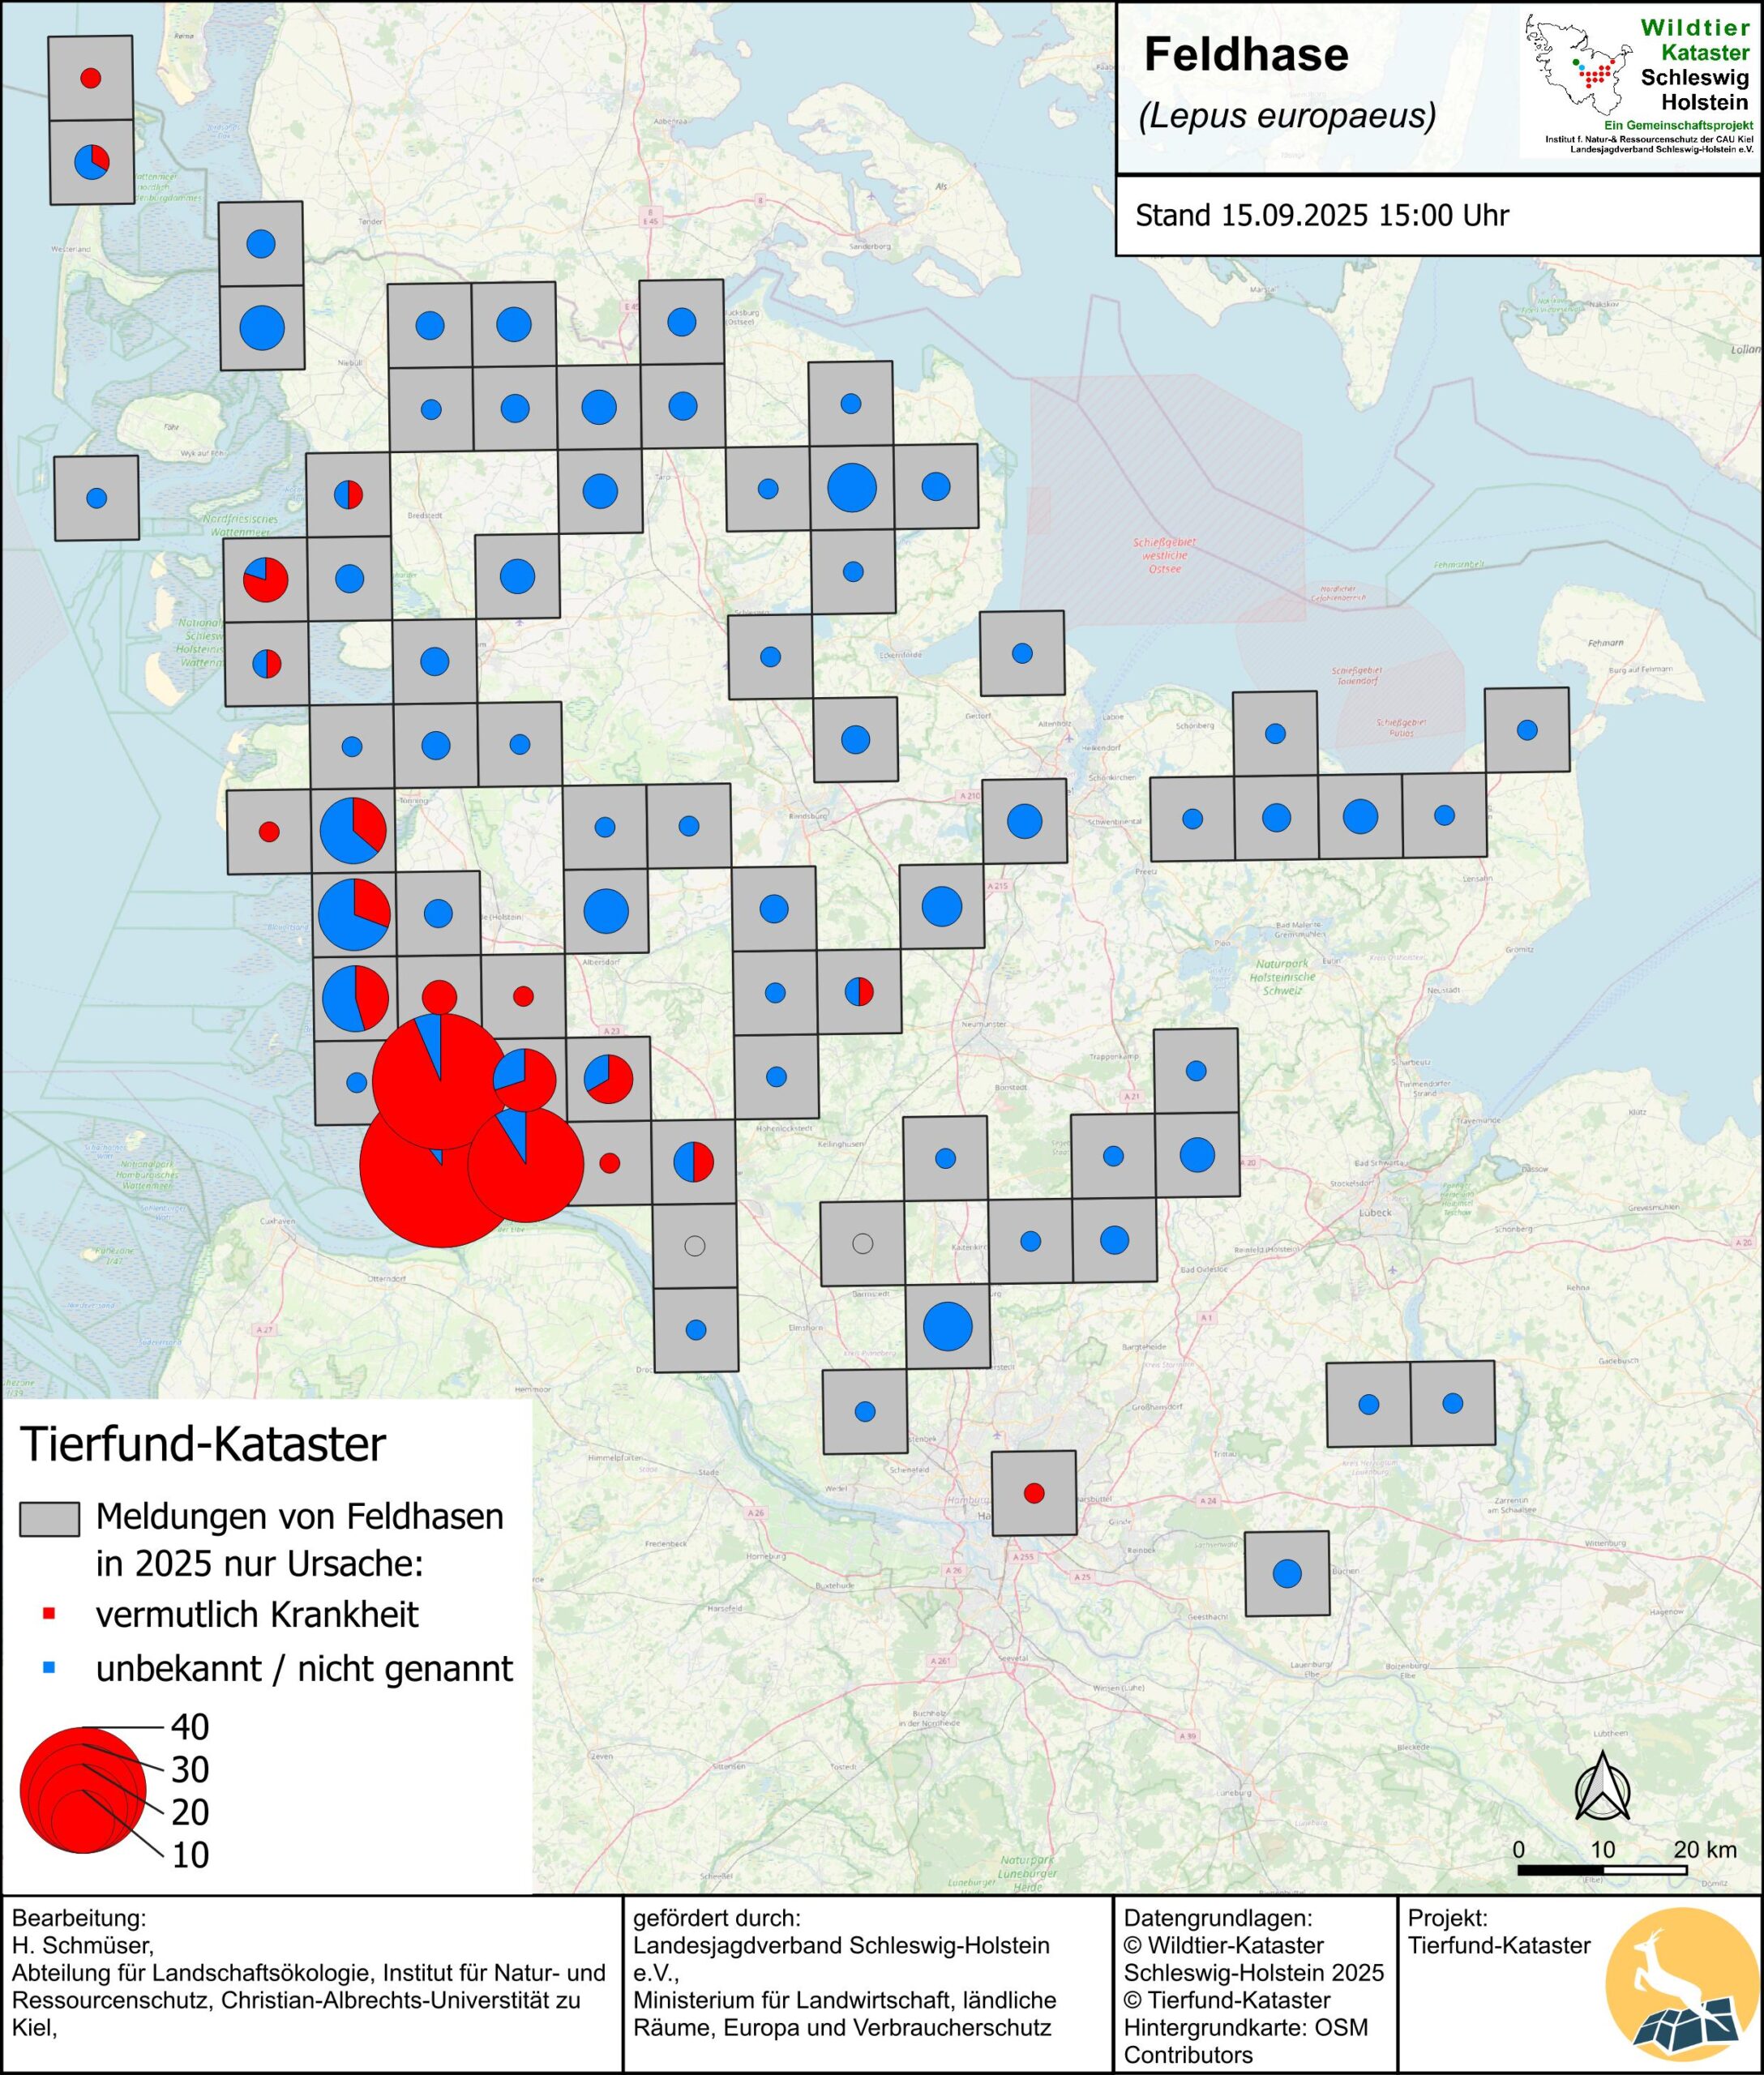Click the Tierfund-Kataster legend heading
This screenshot has width=1764, height=2075.
pyautogui.click(x=203, y=1445)
